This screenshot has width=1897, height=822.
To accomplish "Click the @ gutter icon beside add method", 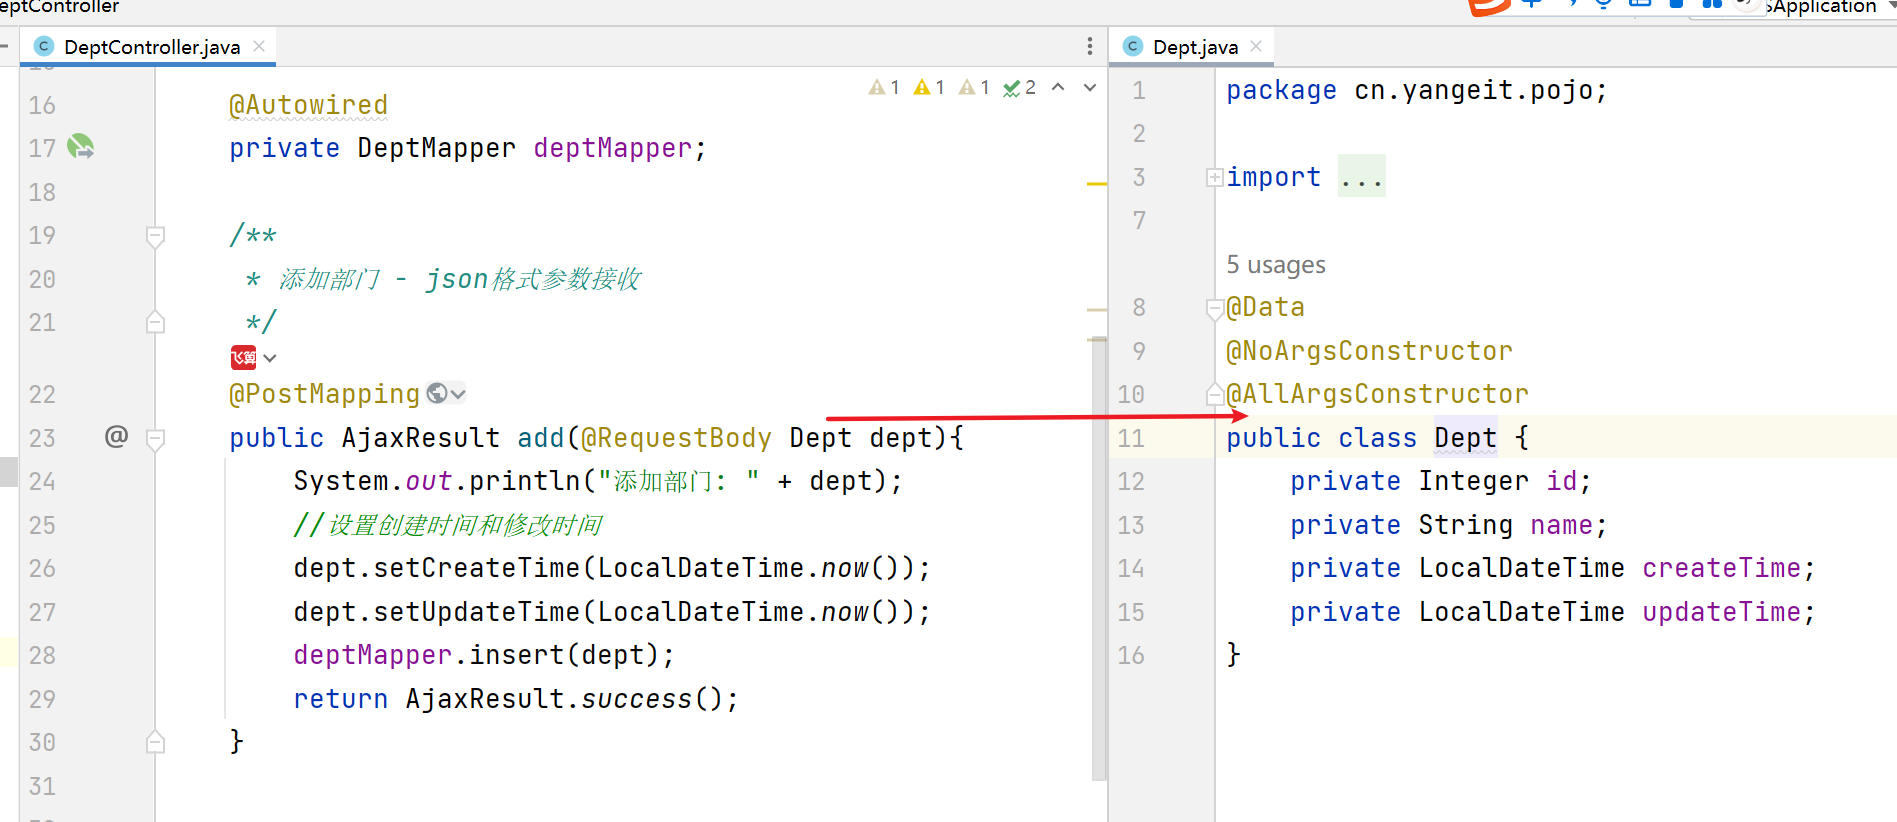I will tap(116, 436).
